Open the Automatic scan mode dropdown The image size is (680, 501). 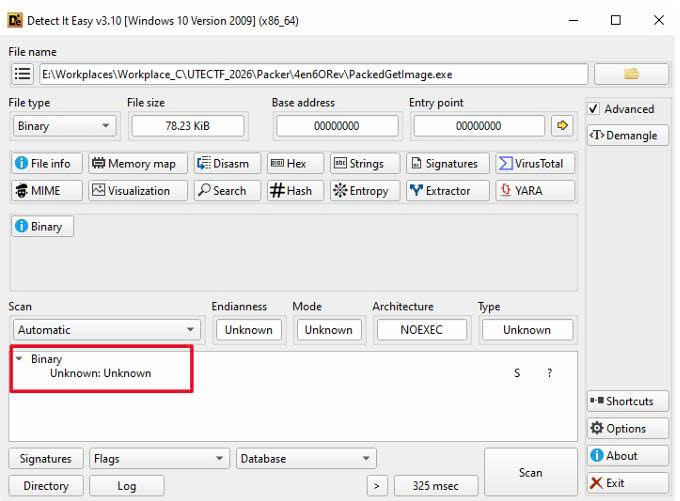click(x=107, y=330)
